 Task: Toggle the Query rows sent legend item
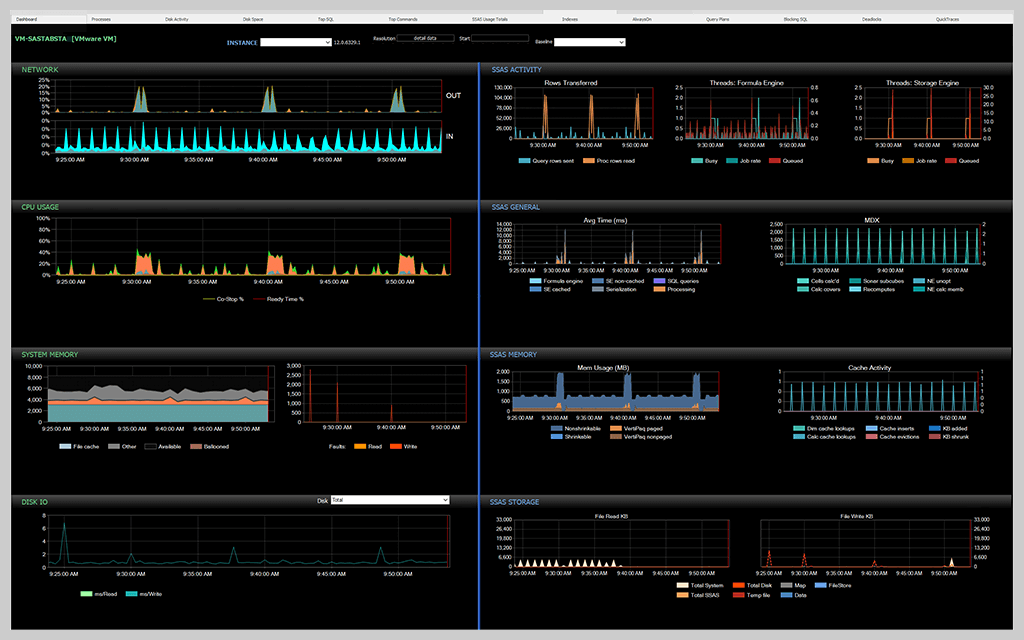click(549, 160)
